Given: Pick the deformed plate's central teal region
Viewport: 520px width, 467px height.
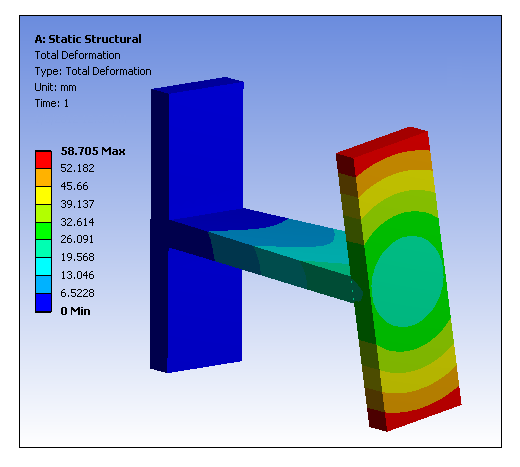Looking at the screenshot, I should click(407, 282).
